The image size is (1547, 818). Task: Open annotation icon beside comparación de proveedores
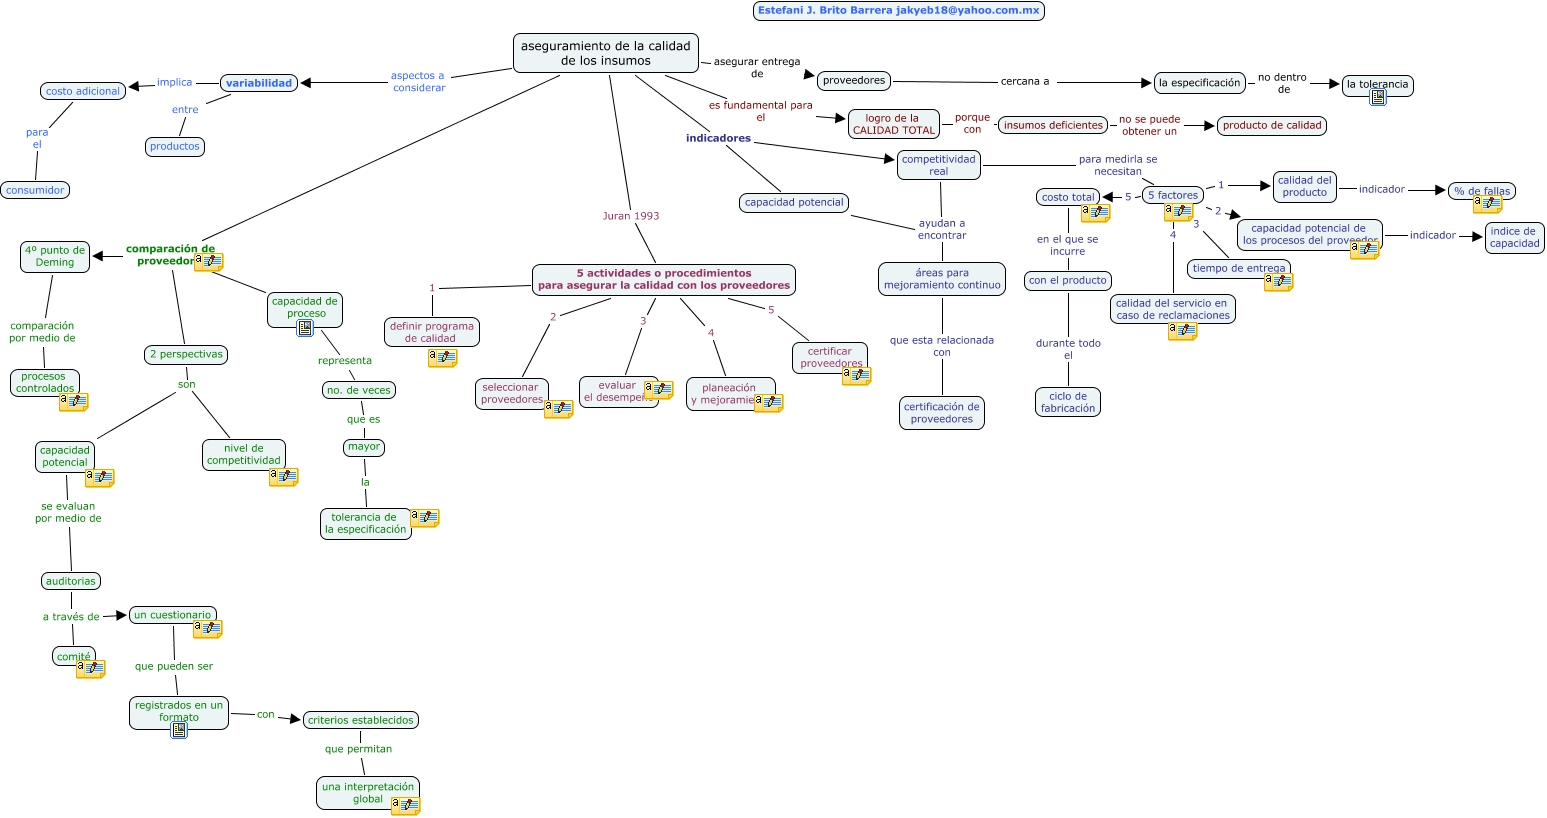click(x=208, y=262)
